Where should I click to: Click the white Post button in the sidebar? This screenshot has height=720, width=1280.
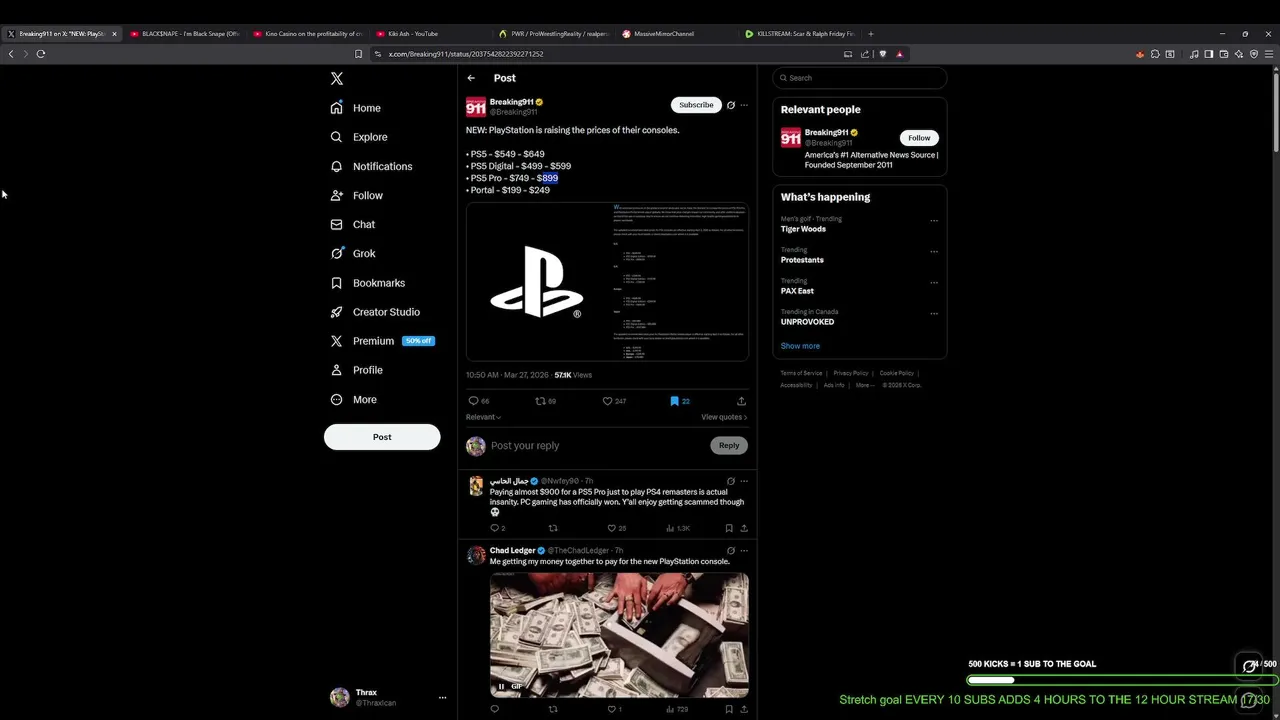382,437
